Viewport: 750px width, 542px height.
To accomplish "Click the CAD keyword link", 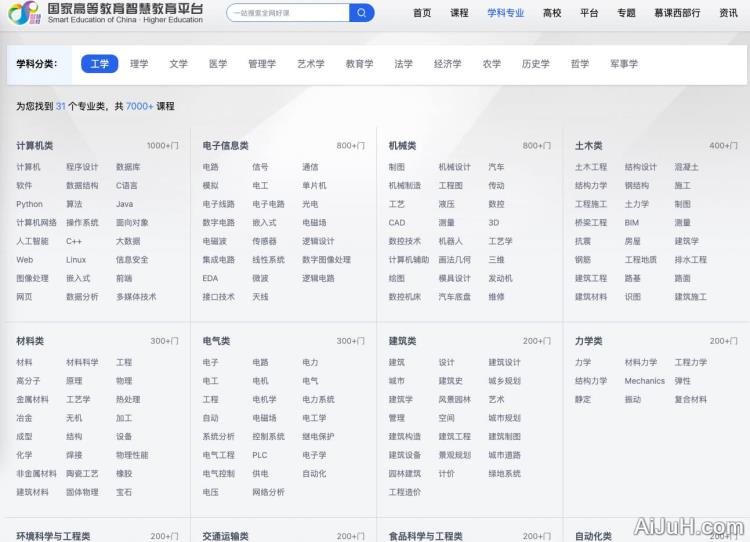I will pyautogui.click(x=397, y=223).
